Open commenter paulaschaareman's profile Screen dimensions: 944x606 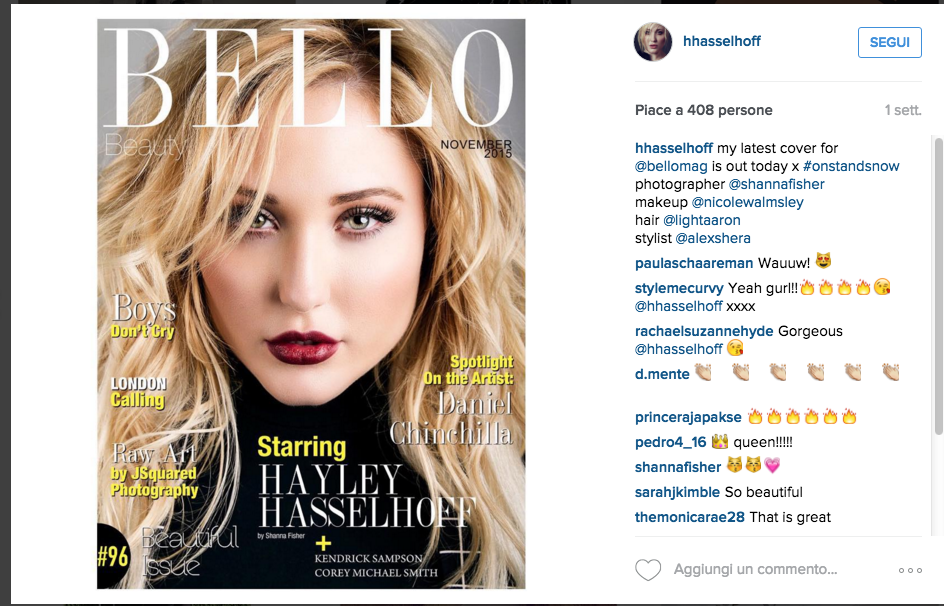tap(694, 263)
